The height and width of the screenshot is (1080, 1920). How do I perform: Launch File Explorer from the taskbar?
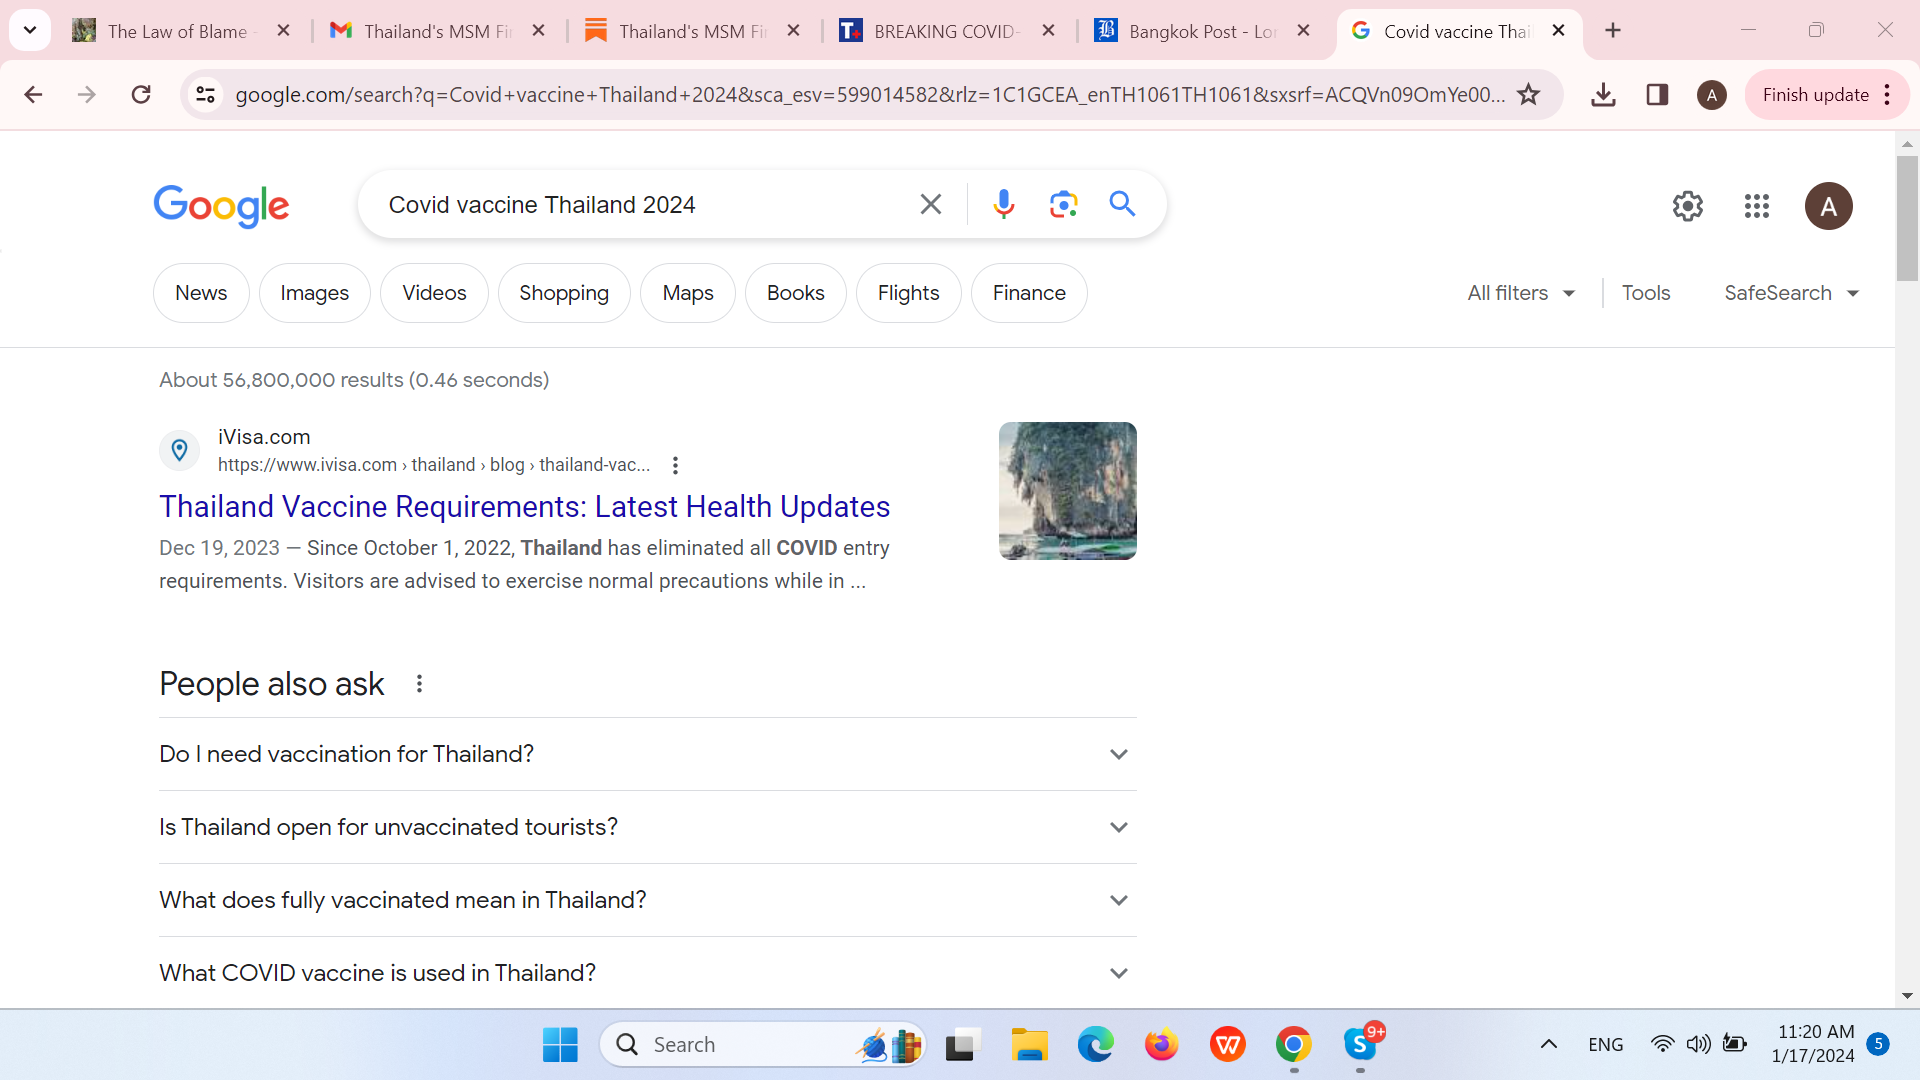1028,1045
